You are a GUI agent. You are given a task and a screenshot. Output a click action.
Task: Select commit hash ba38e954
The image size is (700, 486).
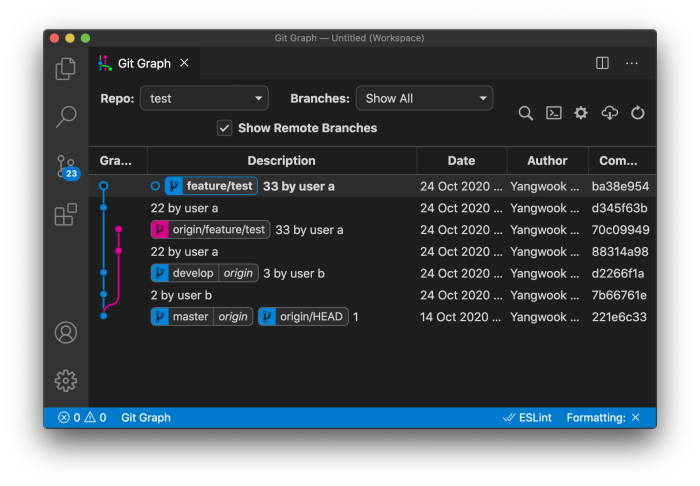pyautogui.click(x=621, y=186)
